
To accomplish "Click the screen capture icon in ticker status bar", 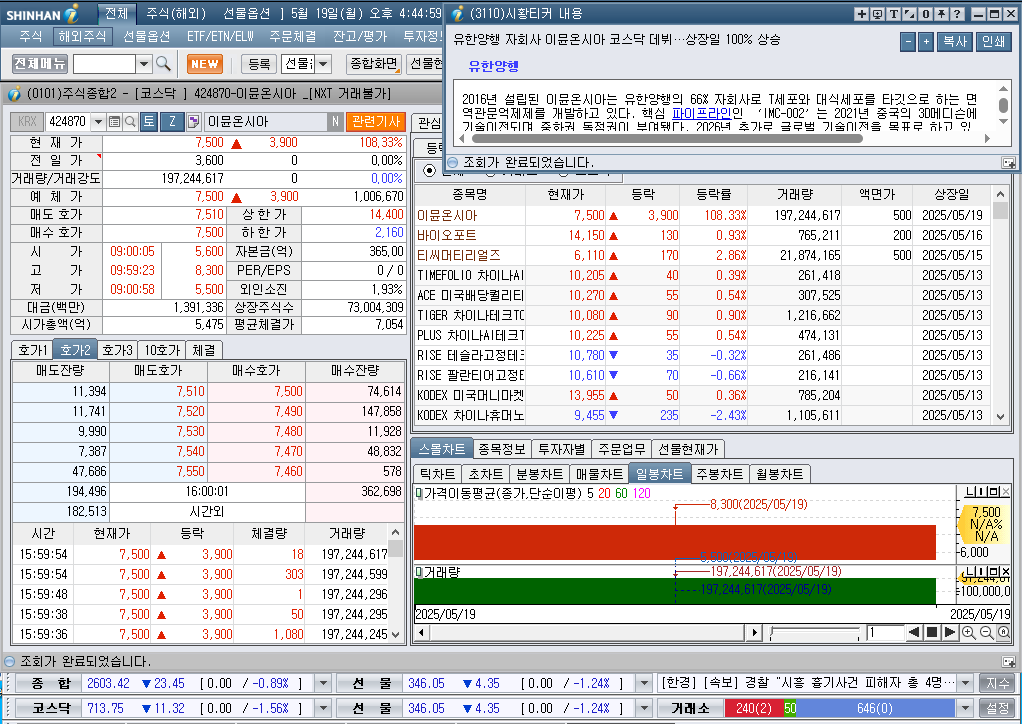I will pos(1008,162).
